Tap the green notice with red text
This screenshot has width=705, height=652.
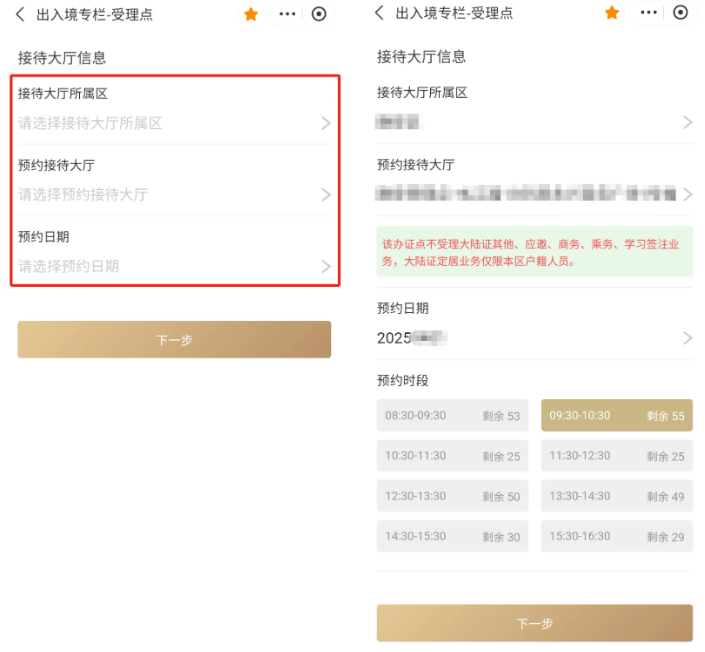[x=534, y=252]
